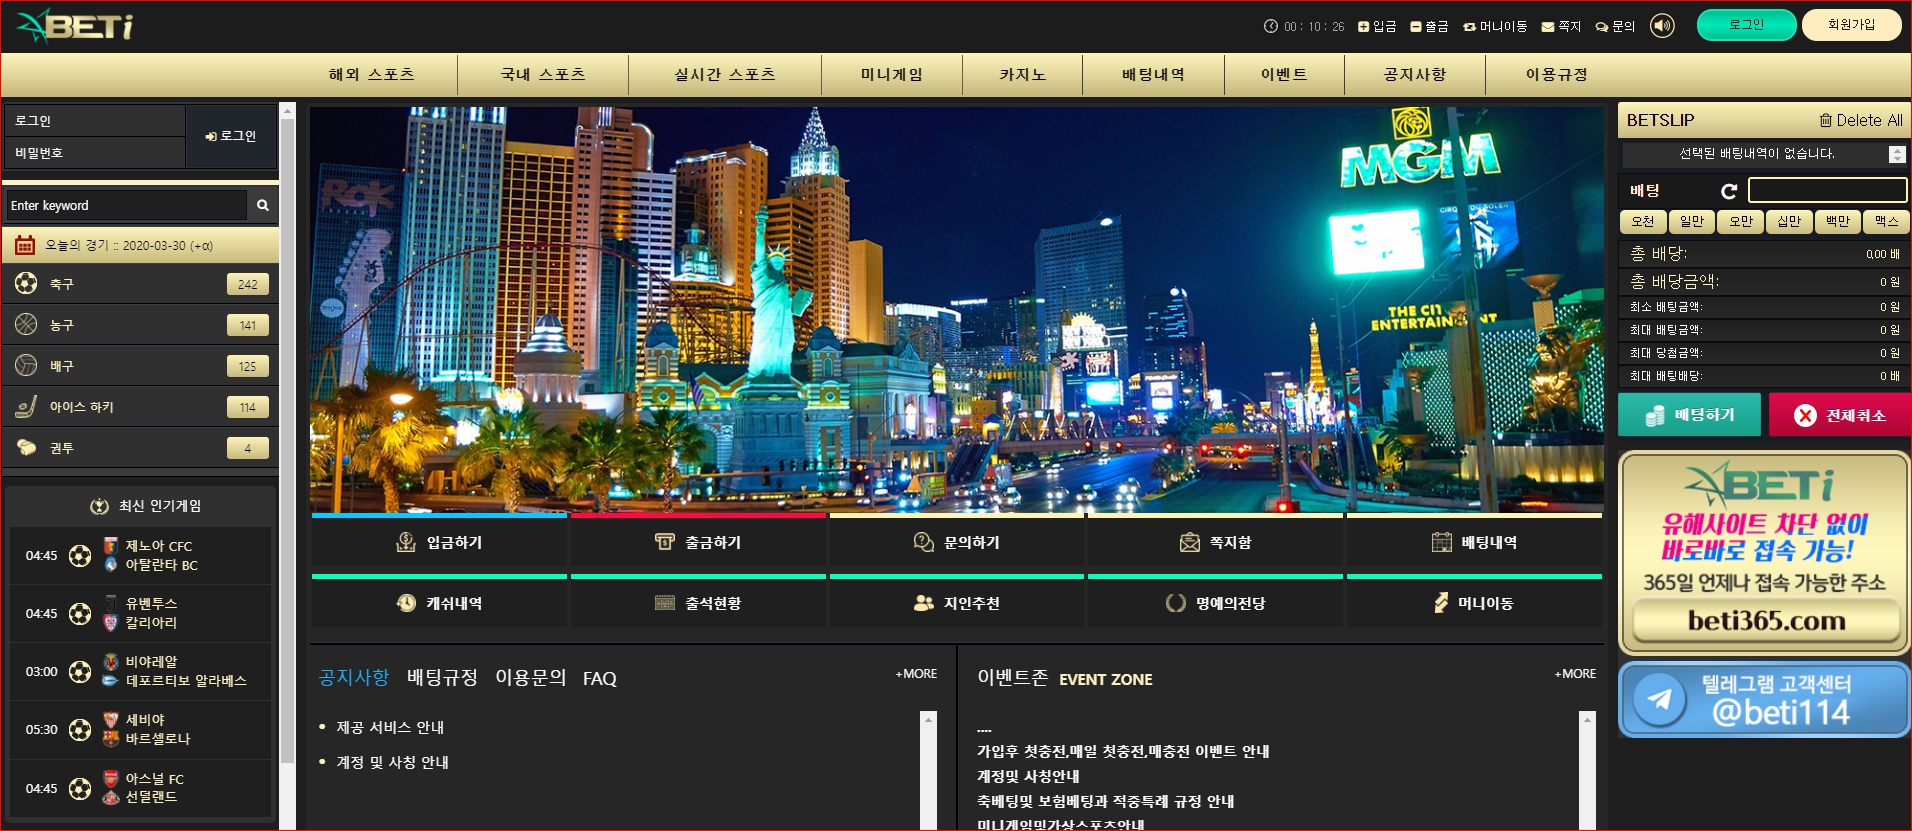This screenshot has width=1912, height=831.
Task: Open 이용규정 menu item
Action: [x=1556, y=75]
